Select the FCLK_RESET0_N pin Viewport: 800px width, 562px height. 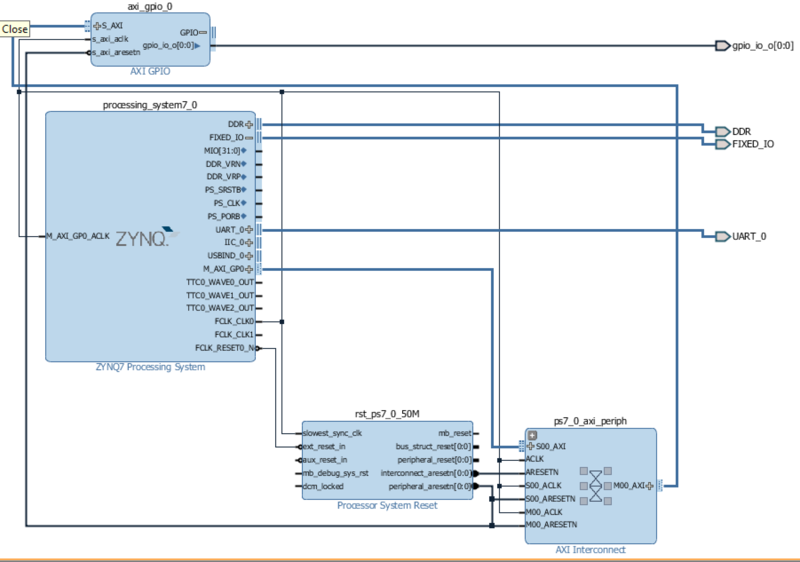pos(225,348)
